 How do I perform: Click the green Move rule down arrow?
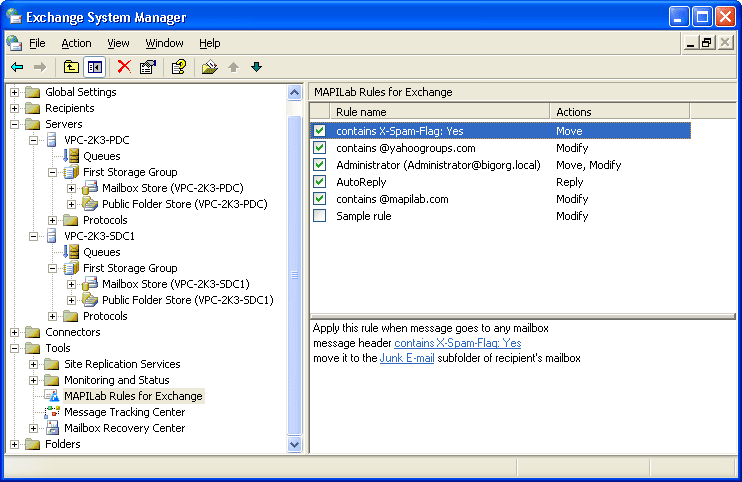point(256,67)
